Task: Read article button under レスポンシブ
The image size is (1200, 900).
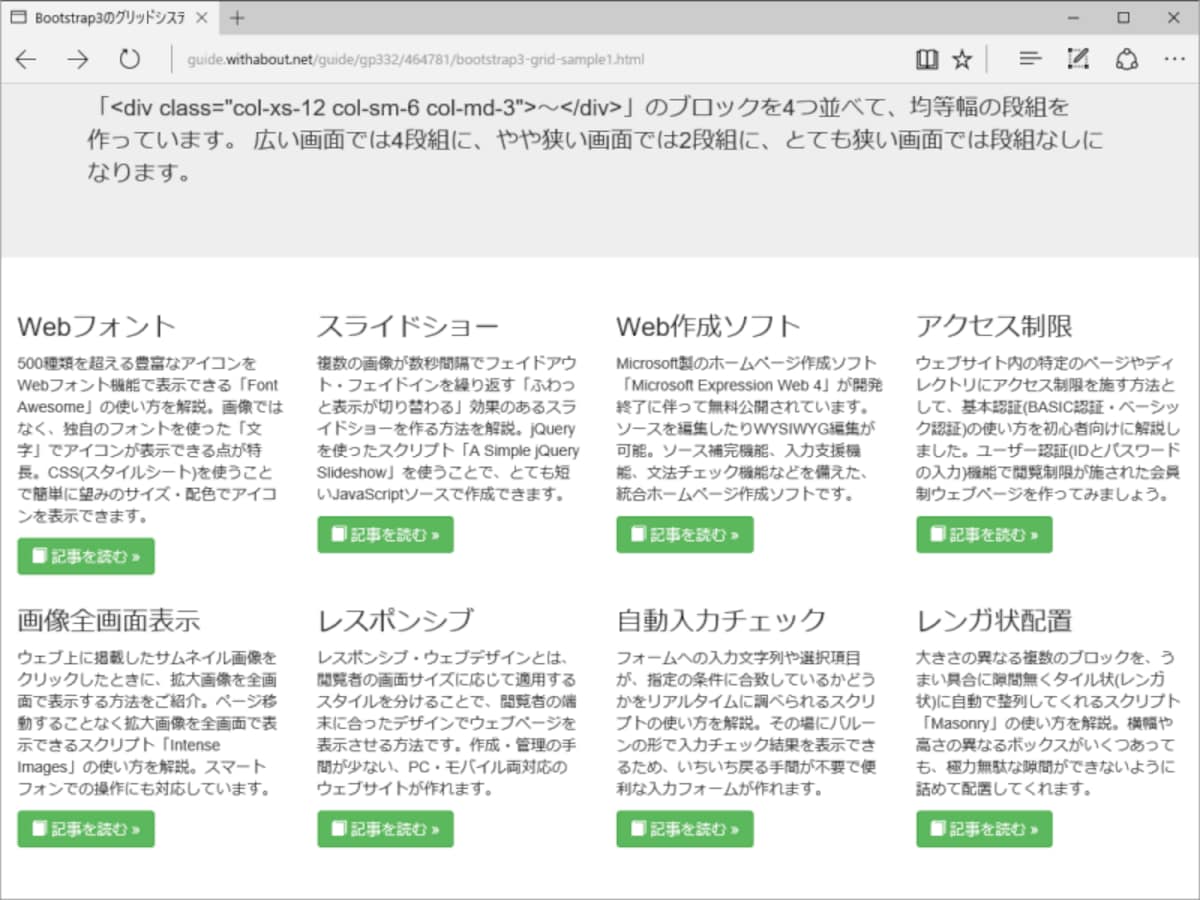Action: (x=385, y=829)
